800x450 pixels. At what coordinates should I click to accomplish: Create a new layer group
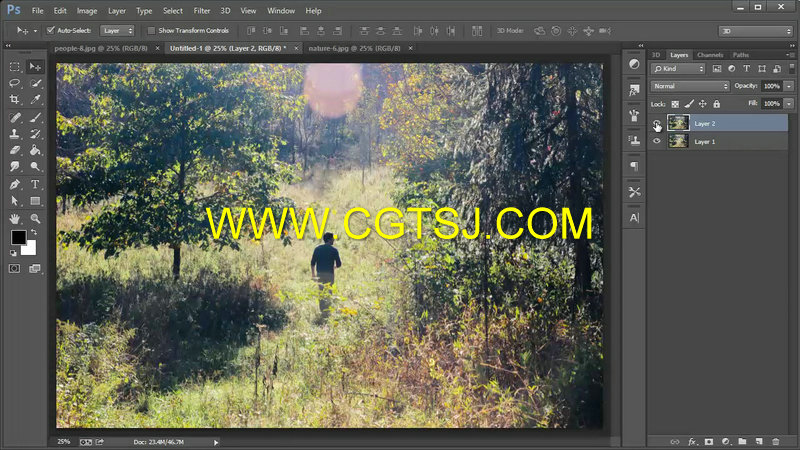click(x=742, y=441)
